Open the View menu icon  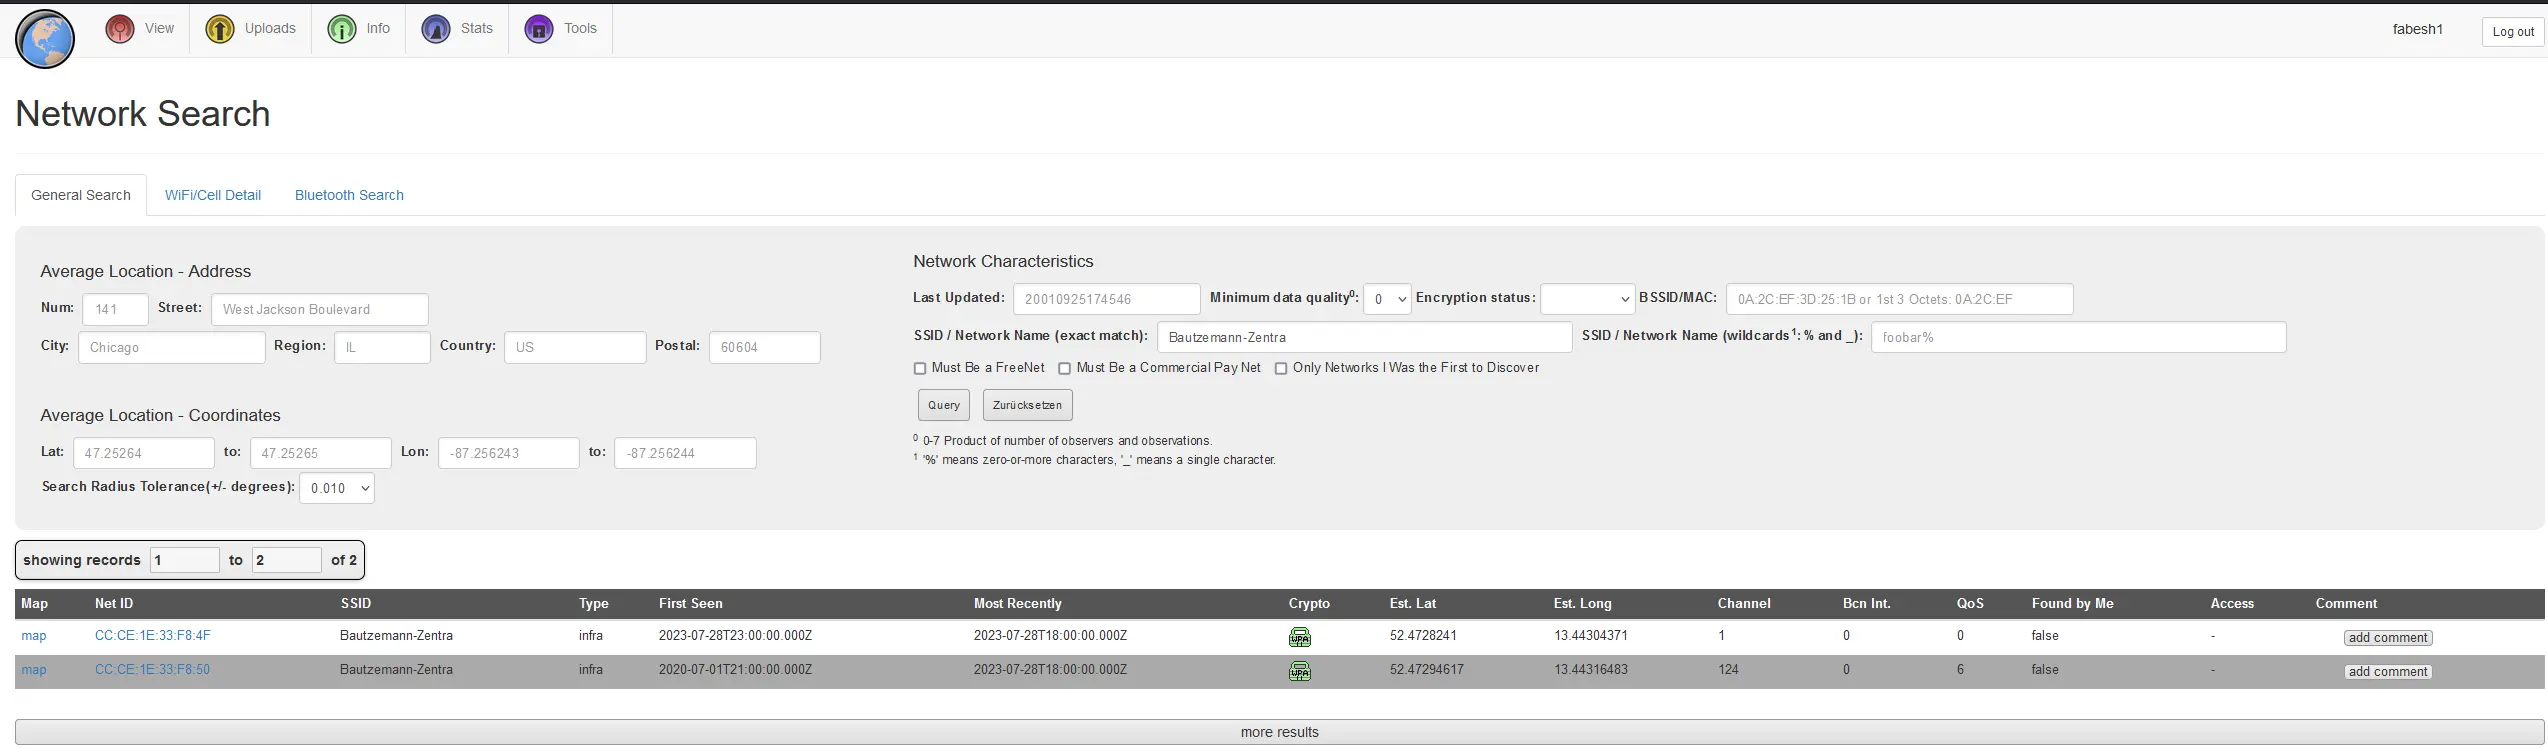120,29
